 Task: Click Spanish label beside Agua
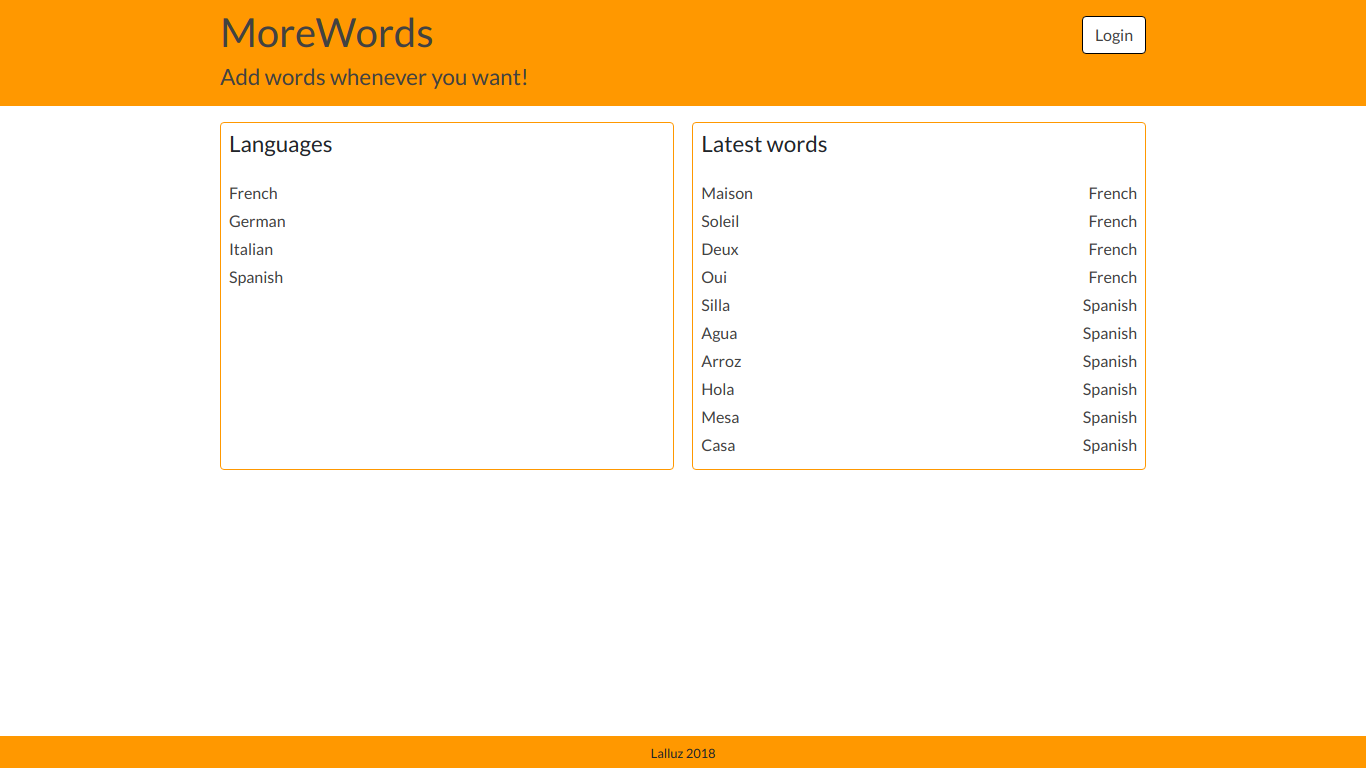(1109, 333)
